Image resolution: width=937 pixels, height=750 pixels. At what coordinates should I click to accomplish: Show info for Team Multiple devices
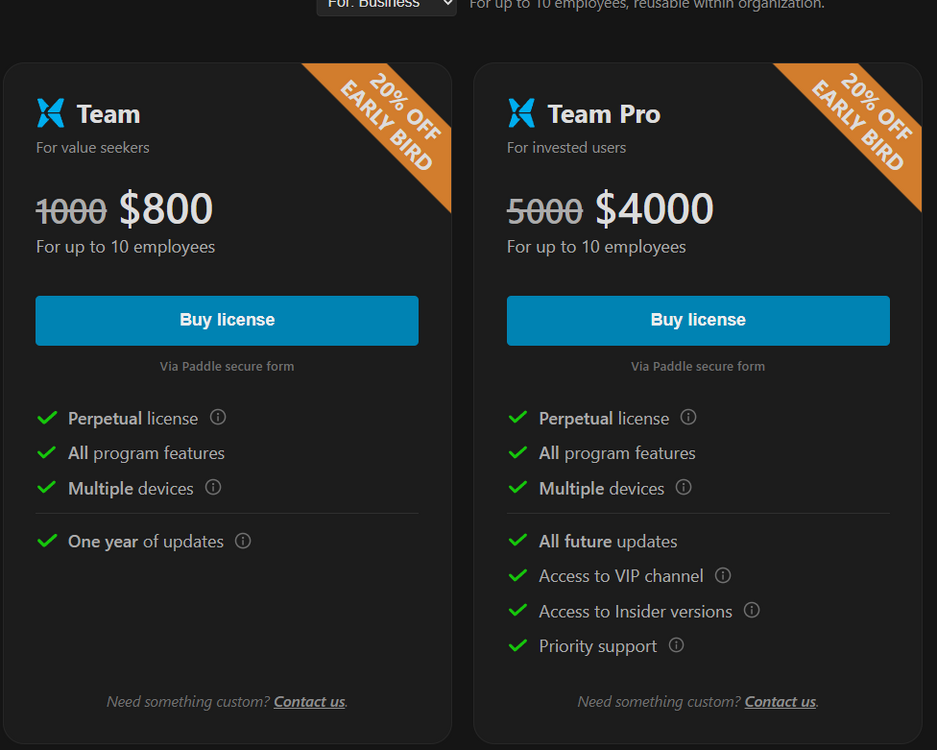pyautogui.click(x=213, y=487)
